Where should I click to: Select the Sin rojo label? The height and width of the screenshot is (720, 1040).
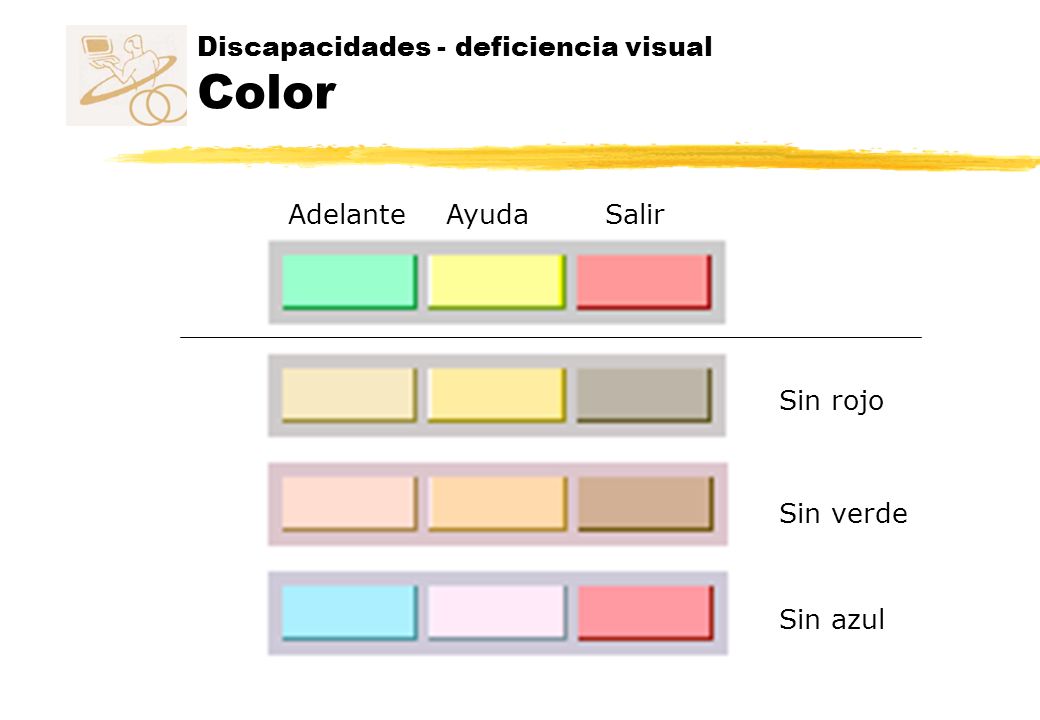pos(831,402)
